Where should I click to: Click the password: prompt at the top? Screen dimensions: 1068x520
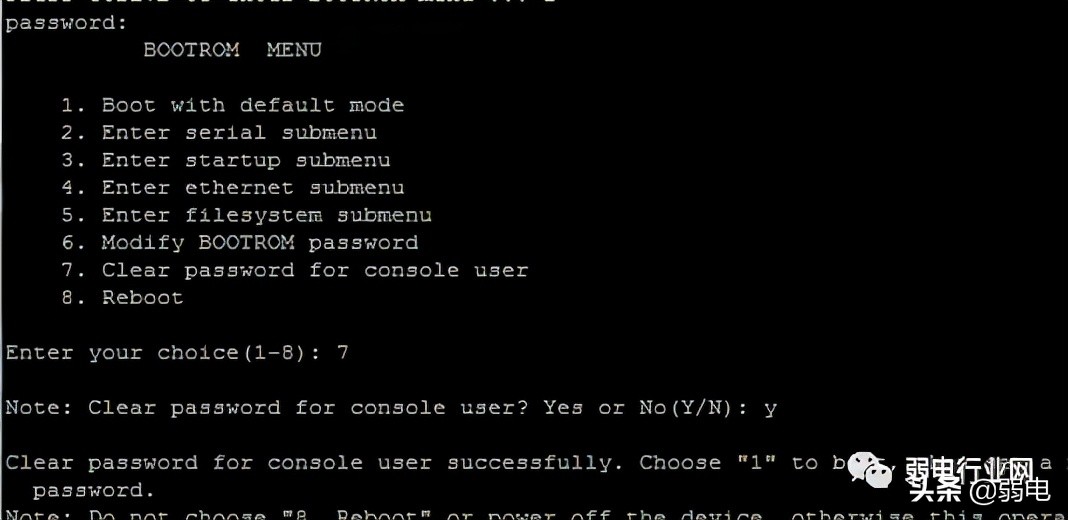click(x=66, y=23)
